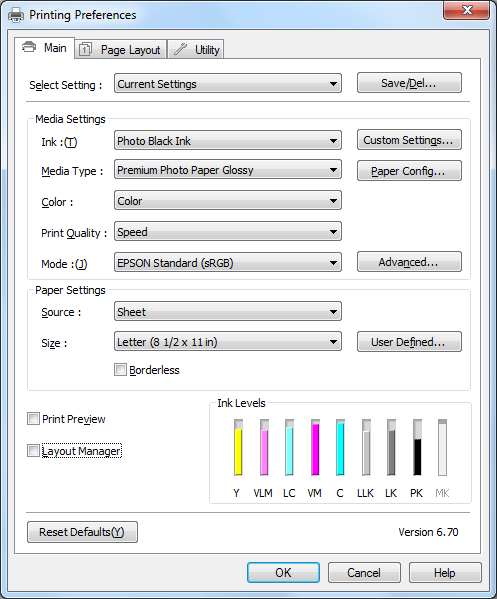497x599 pixels.
Task: Click the matte black (MK) ink level bar
Action: tap(442, 447)
